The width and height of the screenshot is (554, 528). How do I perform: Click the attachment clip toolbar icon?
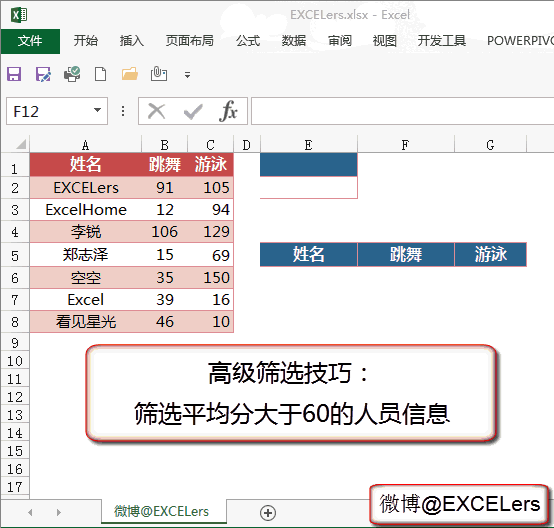(x=159, y=74)
